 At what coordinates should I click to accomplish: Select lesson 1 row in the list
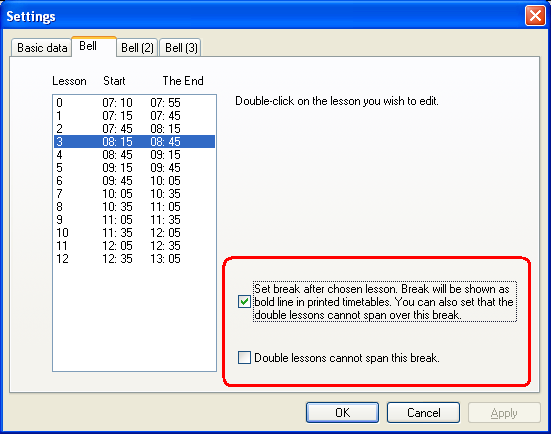coord(134,116)
